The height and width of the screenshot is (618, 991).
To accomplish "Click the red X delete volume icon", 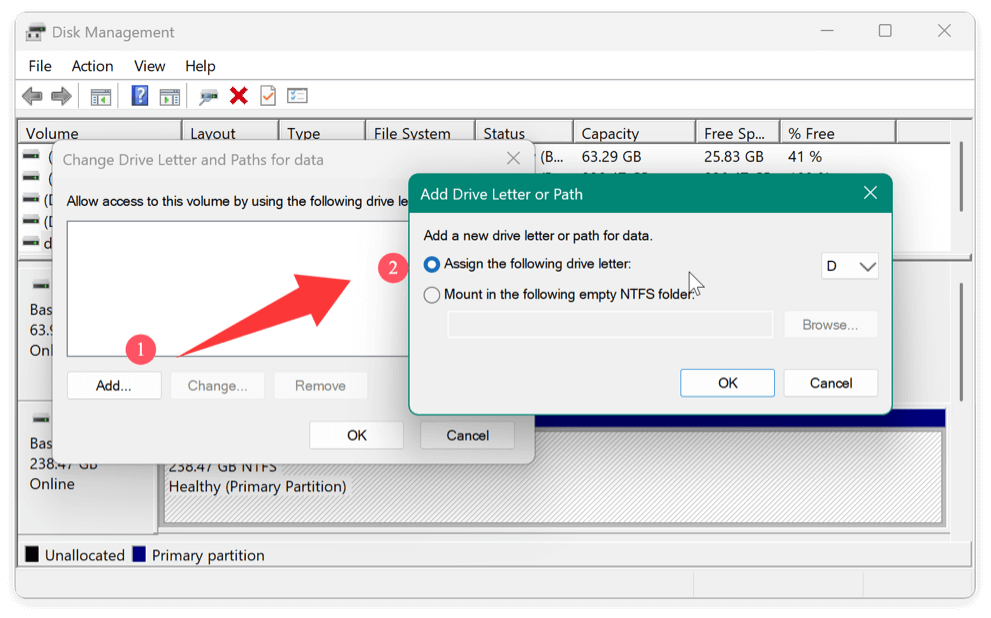I will [238, 96].
